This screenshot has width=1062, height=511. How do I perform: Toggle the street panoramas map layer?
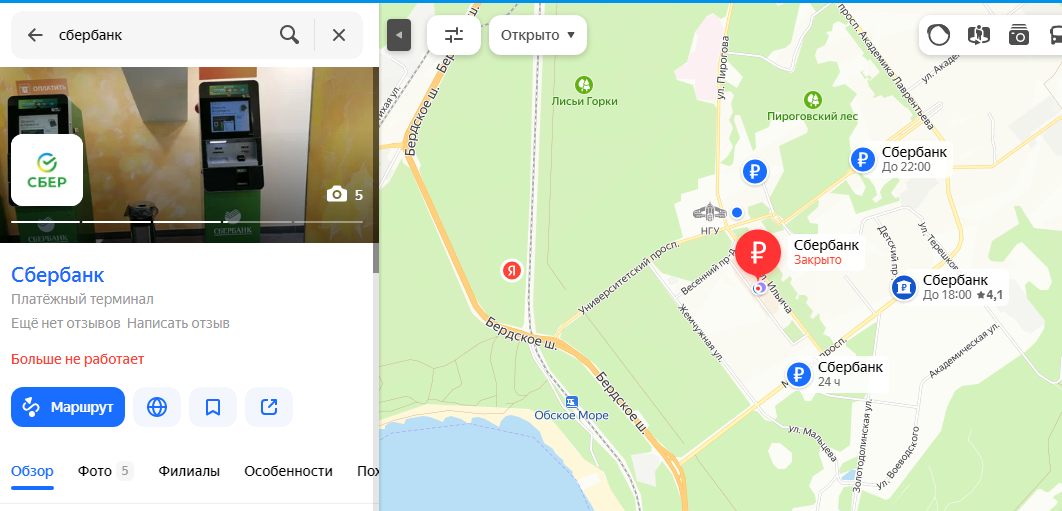(979, 35)
